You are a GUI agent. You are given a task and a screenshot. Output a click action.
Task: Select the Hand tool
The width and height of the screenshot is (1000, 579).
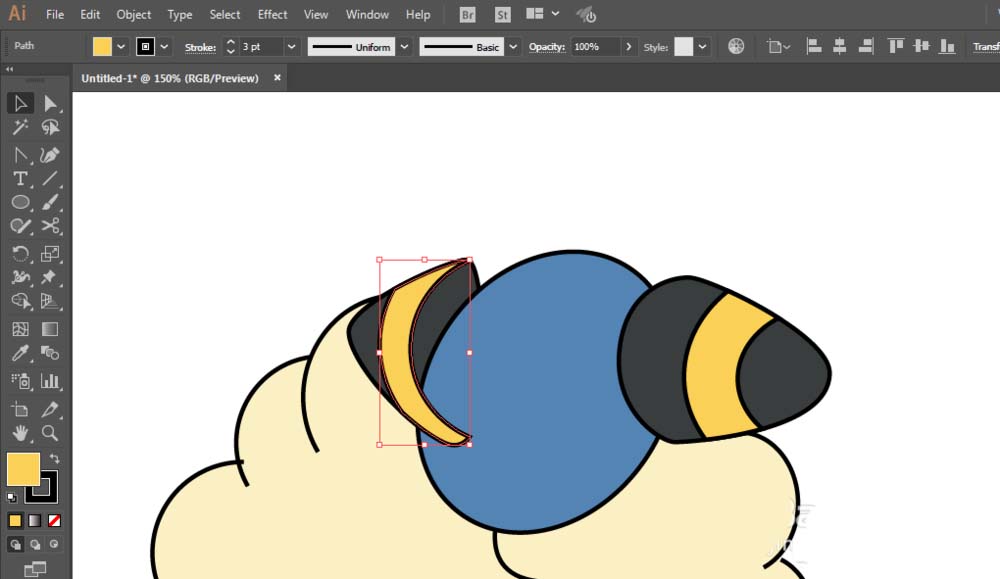click(x=20, y=433)
